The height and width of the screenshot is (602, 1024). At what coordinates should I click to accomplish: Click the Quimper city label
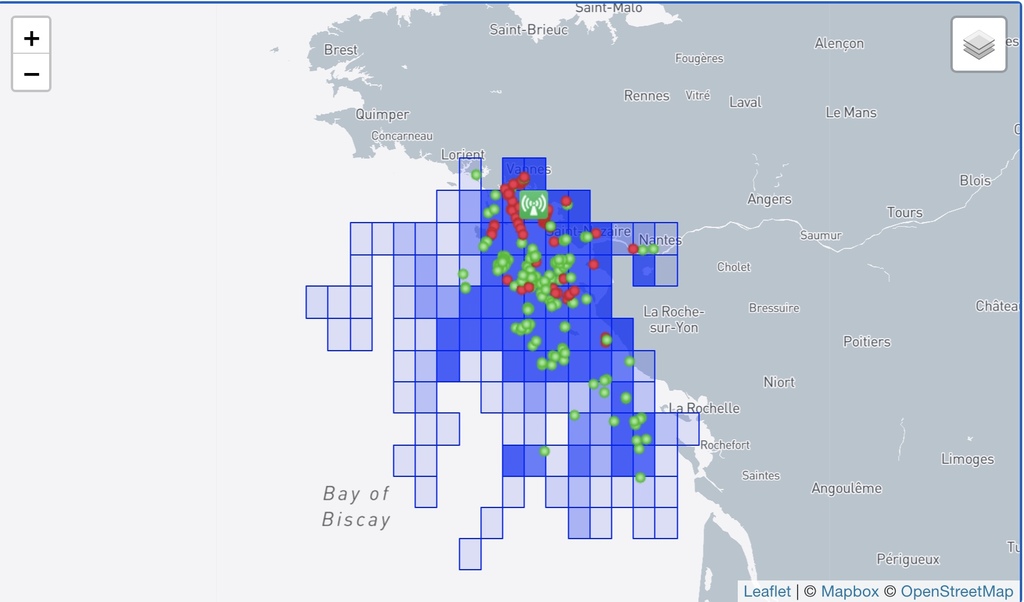[x=383, y=114]
